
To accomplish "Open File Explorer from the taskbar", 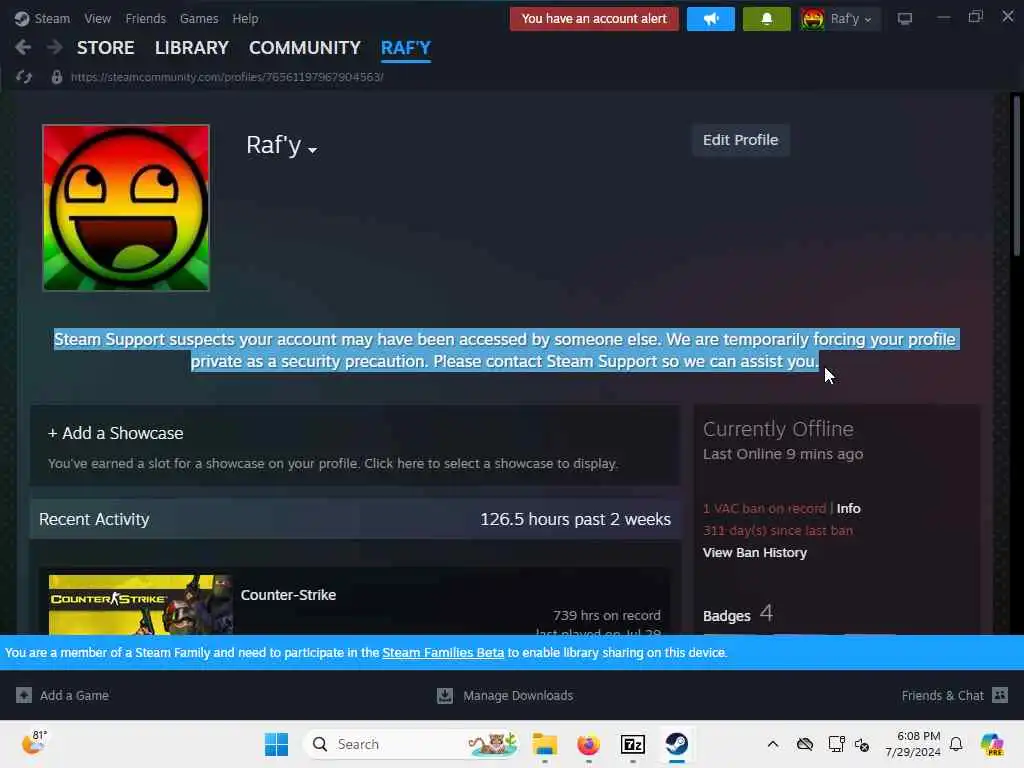I will (545, 744).
